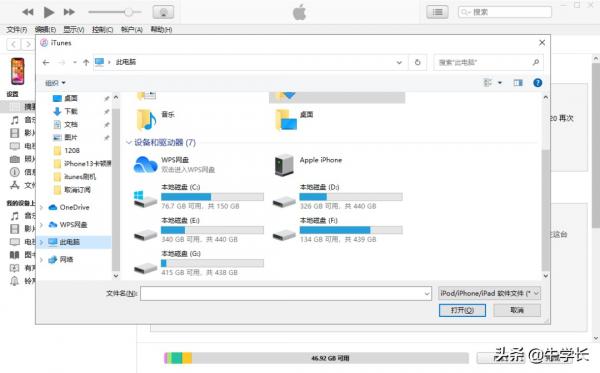This screenshot has width=600, height=373.
Task: Click the blue help question-mark icon
Action: 537,83
